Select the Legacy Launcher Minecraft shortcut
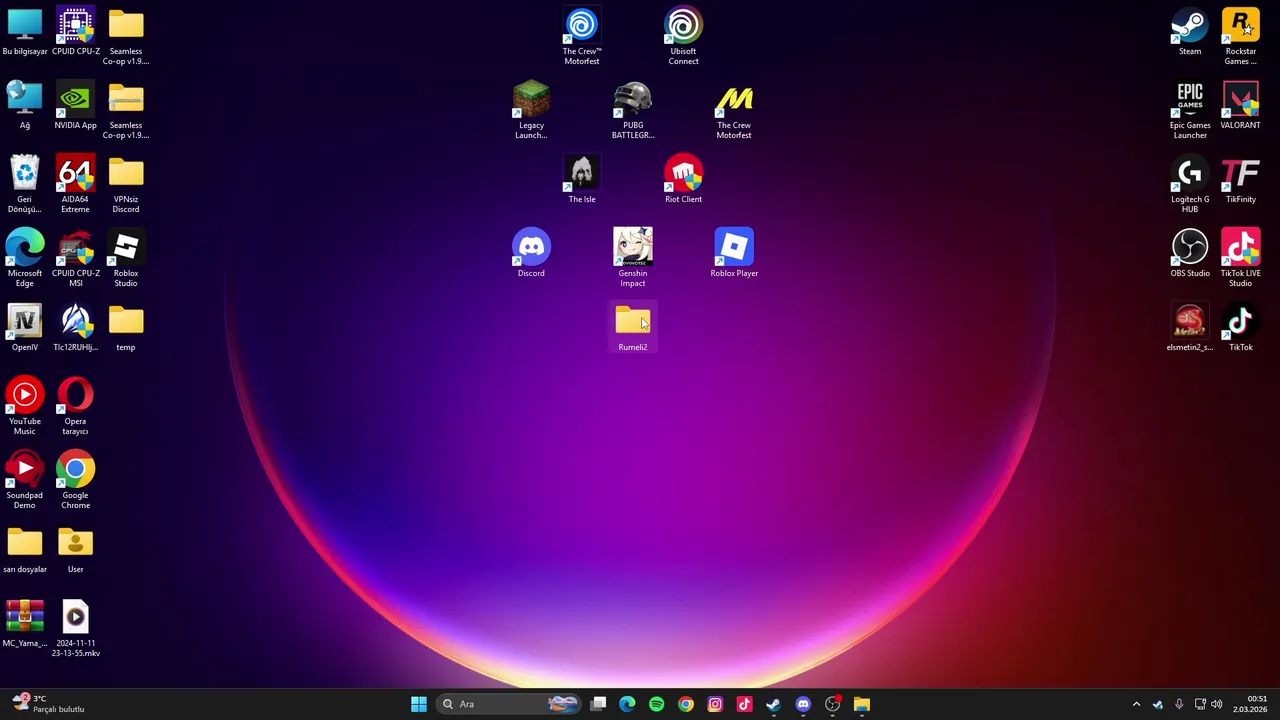This screenshot has height=720, width=1280. click(x=531, y=111)
